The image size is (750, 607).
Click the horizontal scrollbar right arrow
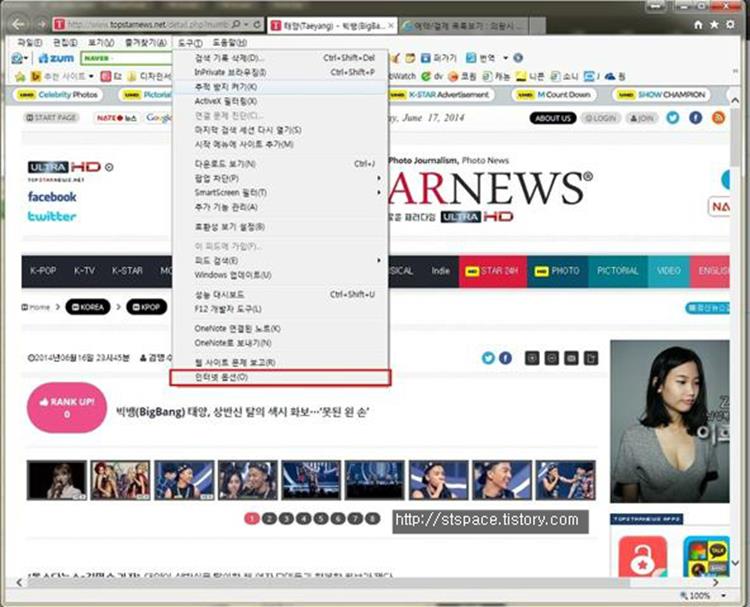716,583
